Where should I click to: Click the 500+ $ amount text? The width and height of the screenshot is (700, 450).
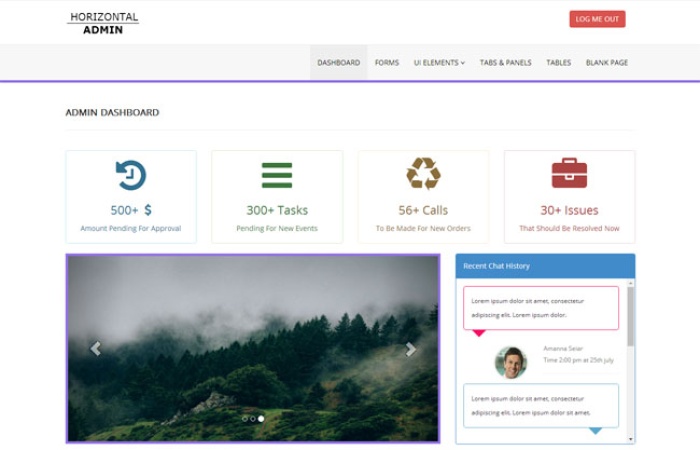tap(131, 210)
